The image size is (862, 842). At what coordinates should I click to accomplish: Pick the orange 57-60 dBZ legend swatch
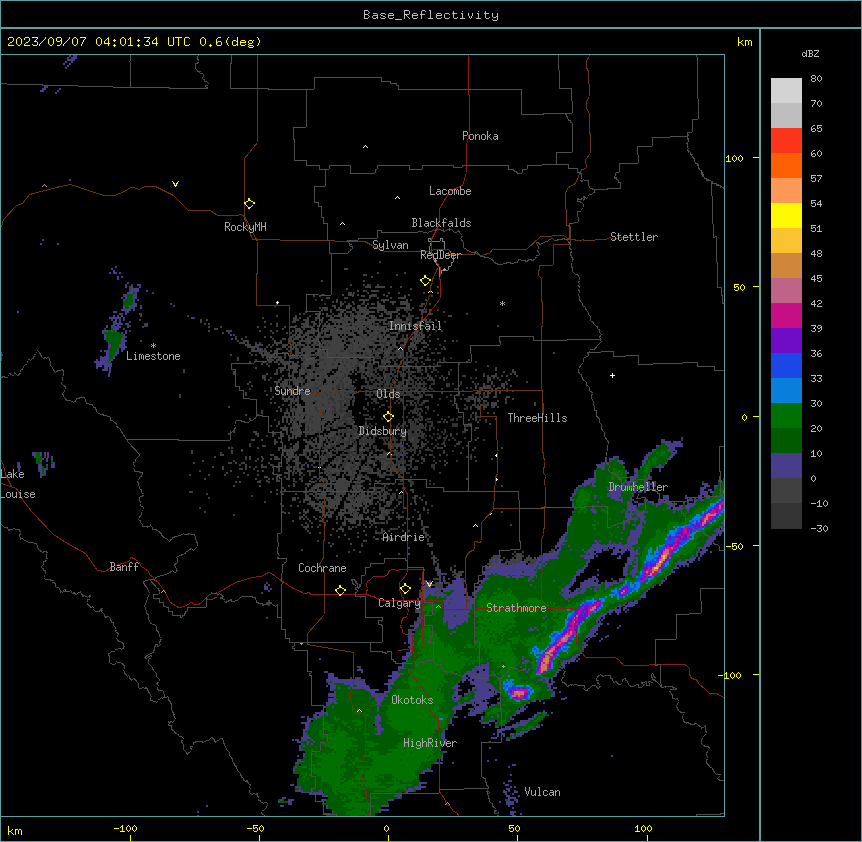786,165
